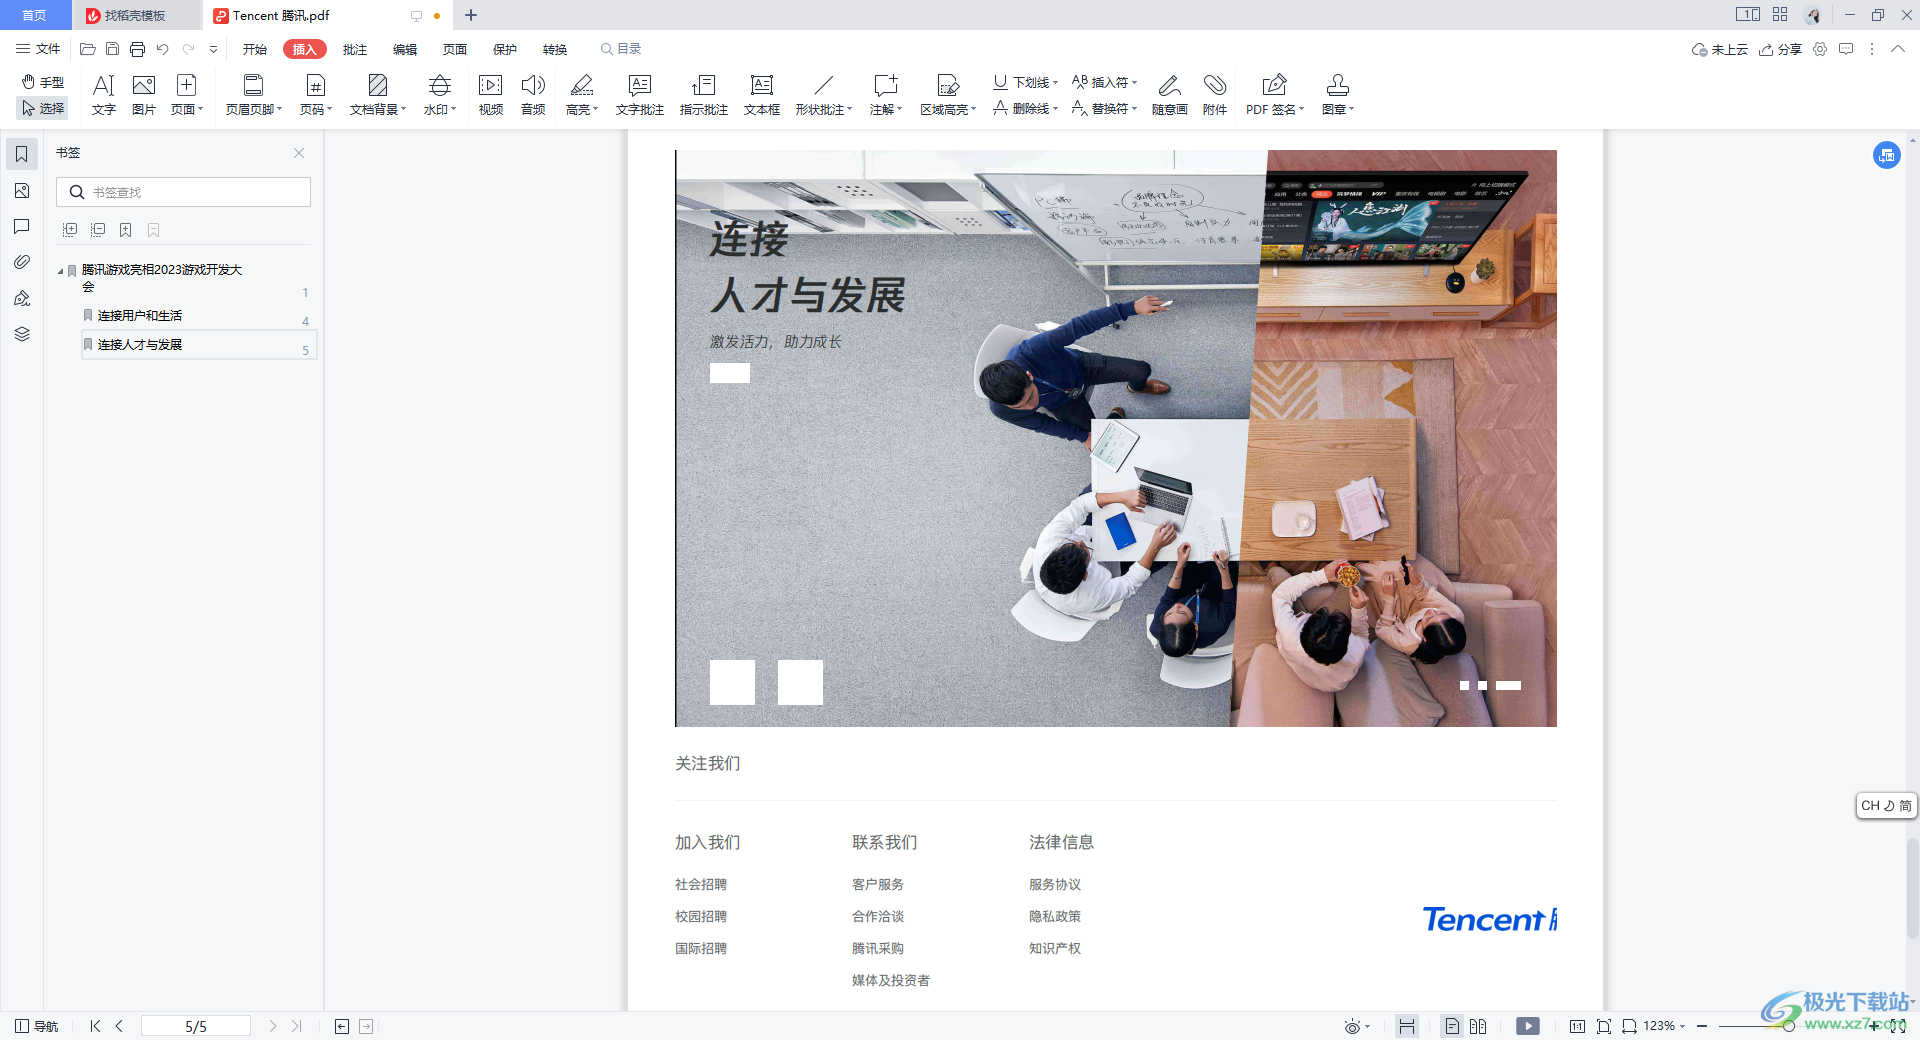Add an 附件 attachment
This screenshot has width=1920, height=1040.
point(1215,95)
